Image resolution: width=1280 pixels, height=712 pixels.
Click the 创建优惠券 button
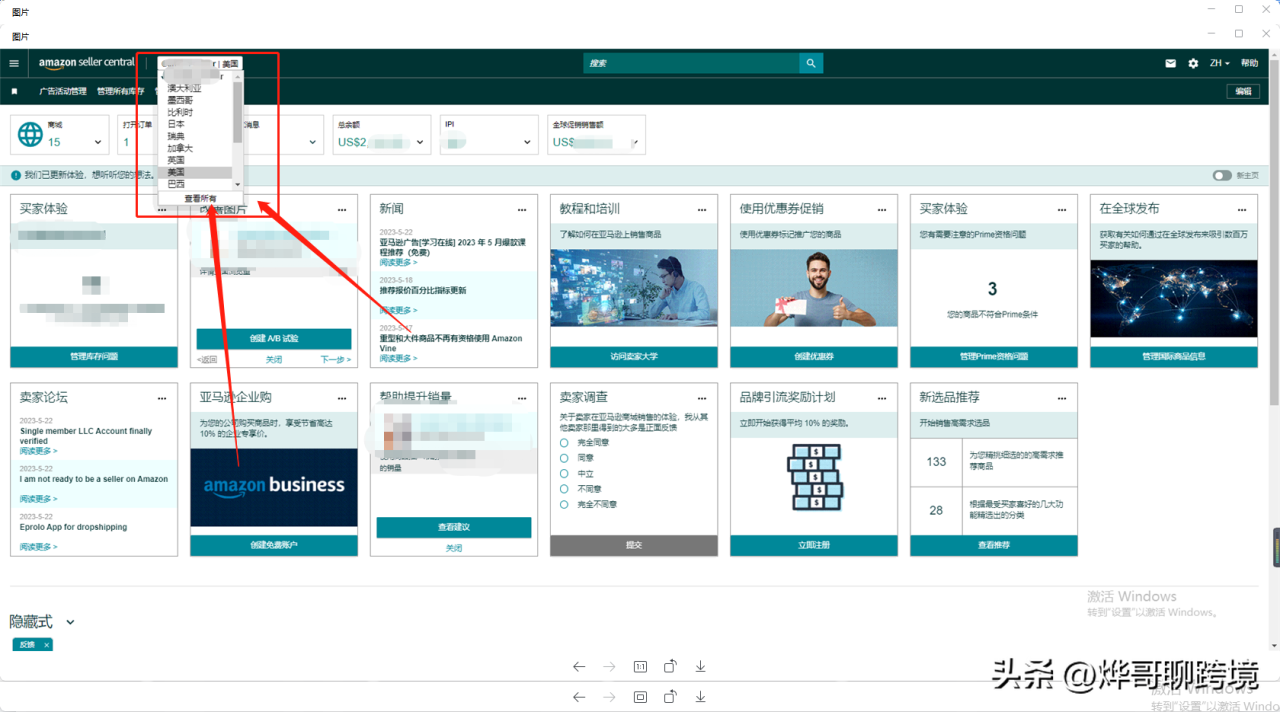(813, 357)
